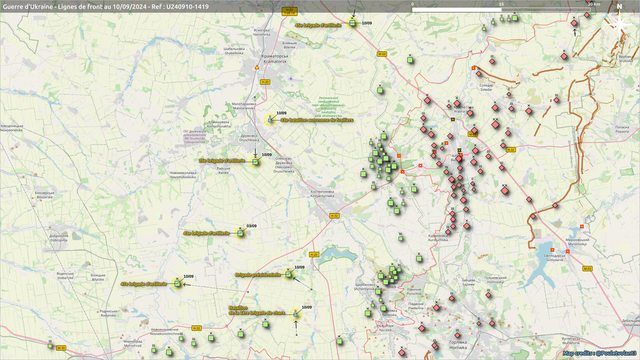Select the green unit marker in bottom-left corner
Screen dimensions: 640x360
click(x=50, y=346)
